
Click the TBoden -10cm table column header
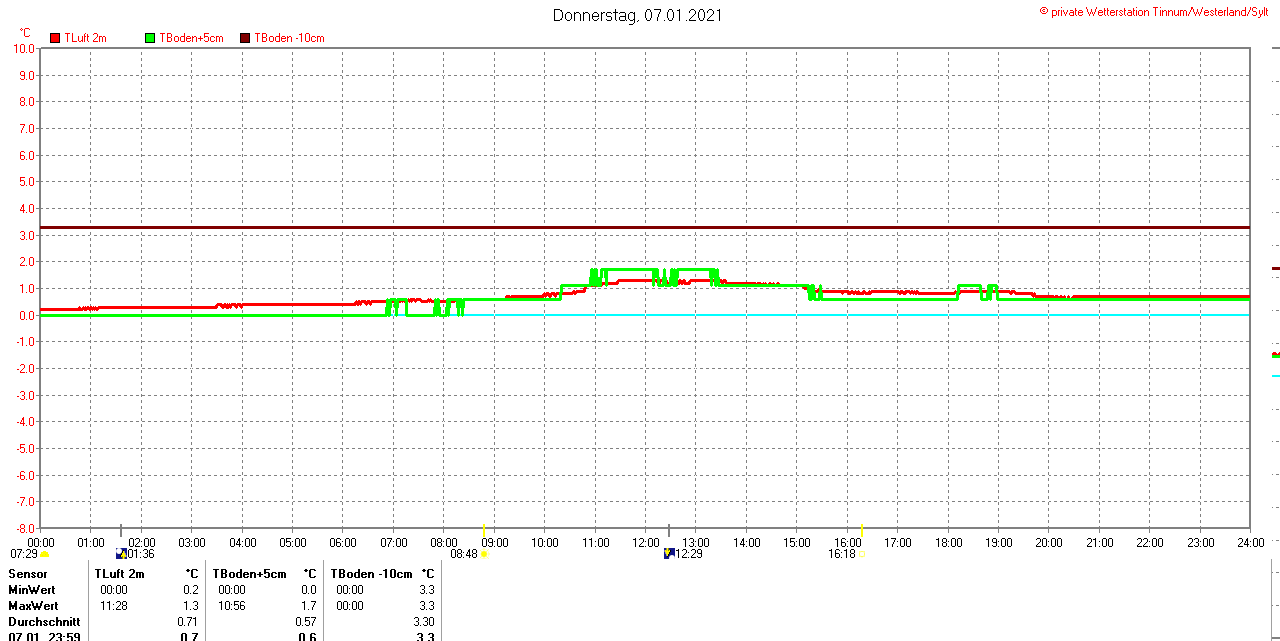(371, 574)
